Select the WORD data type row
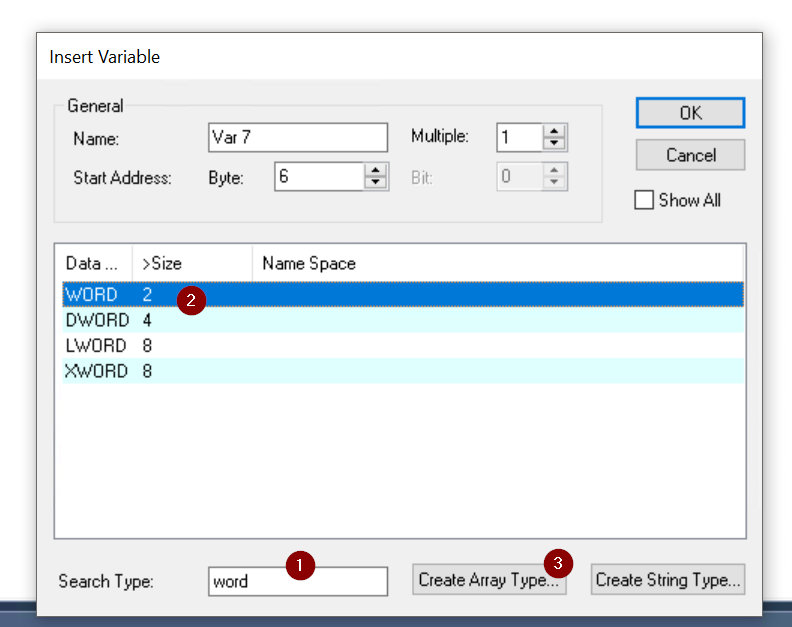Image resolution: width=792 pixels, height=627 pixels. (403, 295)
